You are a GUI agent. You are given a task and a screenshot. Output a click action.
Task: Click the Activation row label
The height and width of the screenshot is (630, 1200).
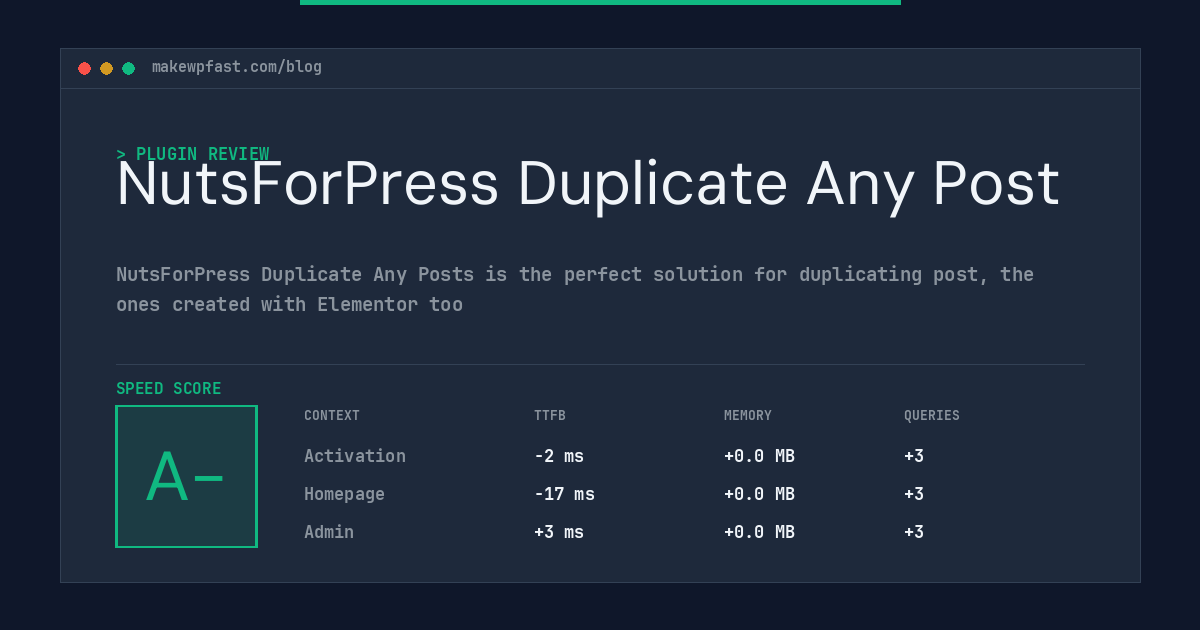[x=355, y=456]
